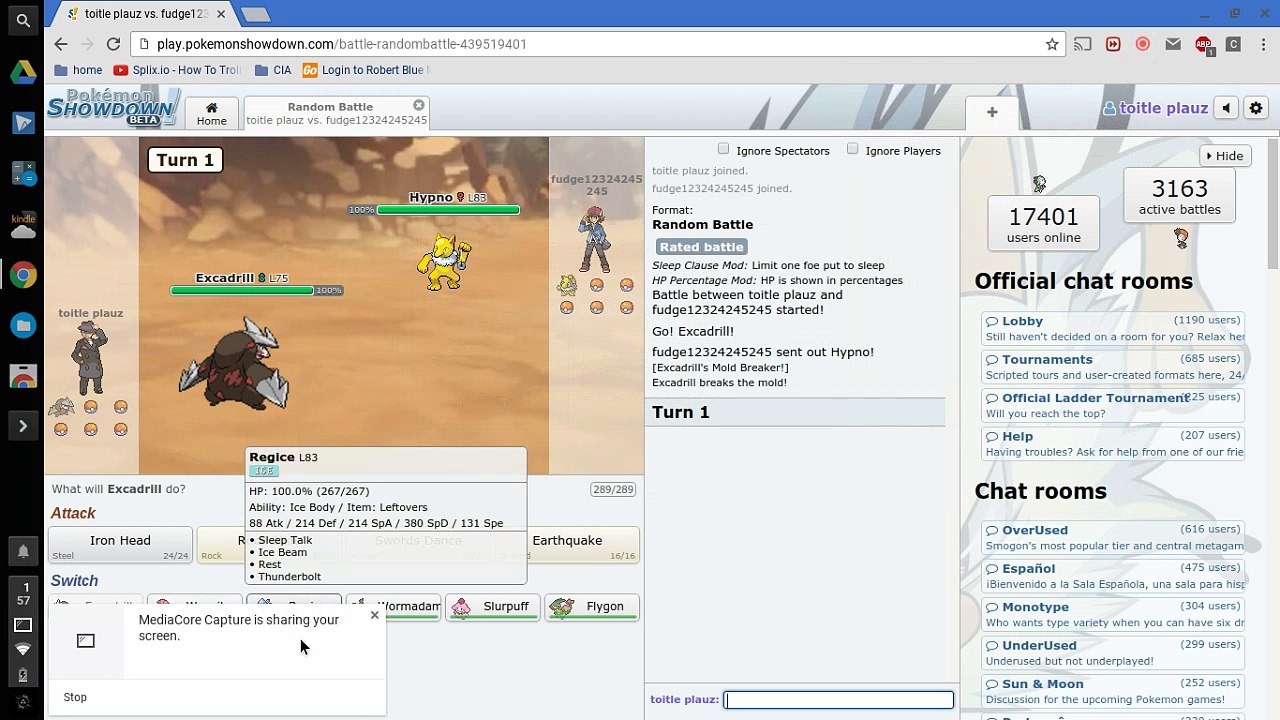1280x720 pixels.
Task: Join the Help chat room
Action: click(1112, 444)
